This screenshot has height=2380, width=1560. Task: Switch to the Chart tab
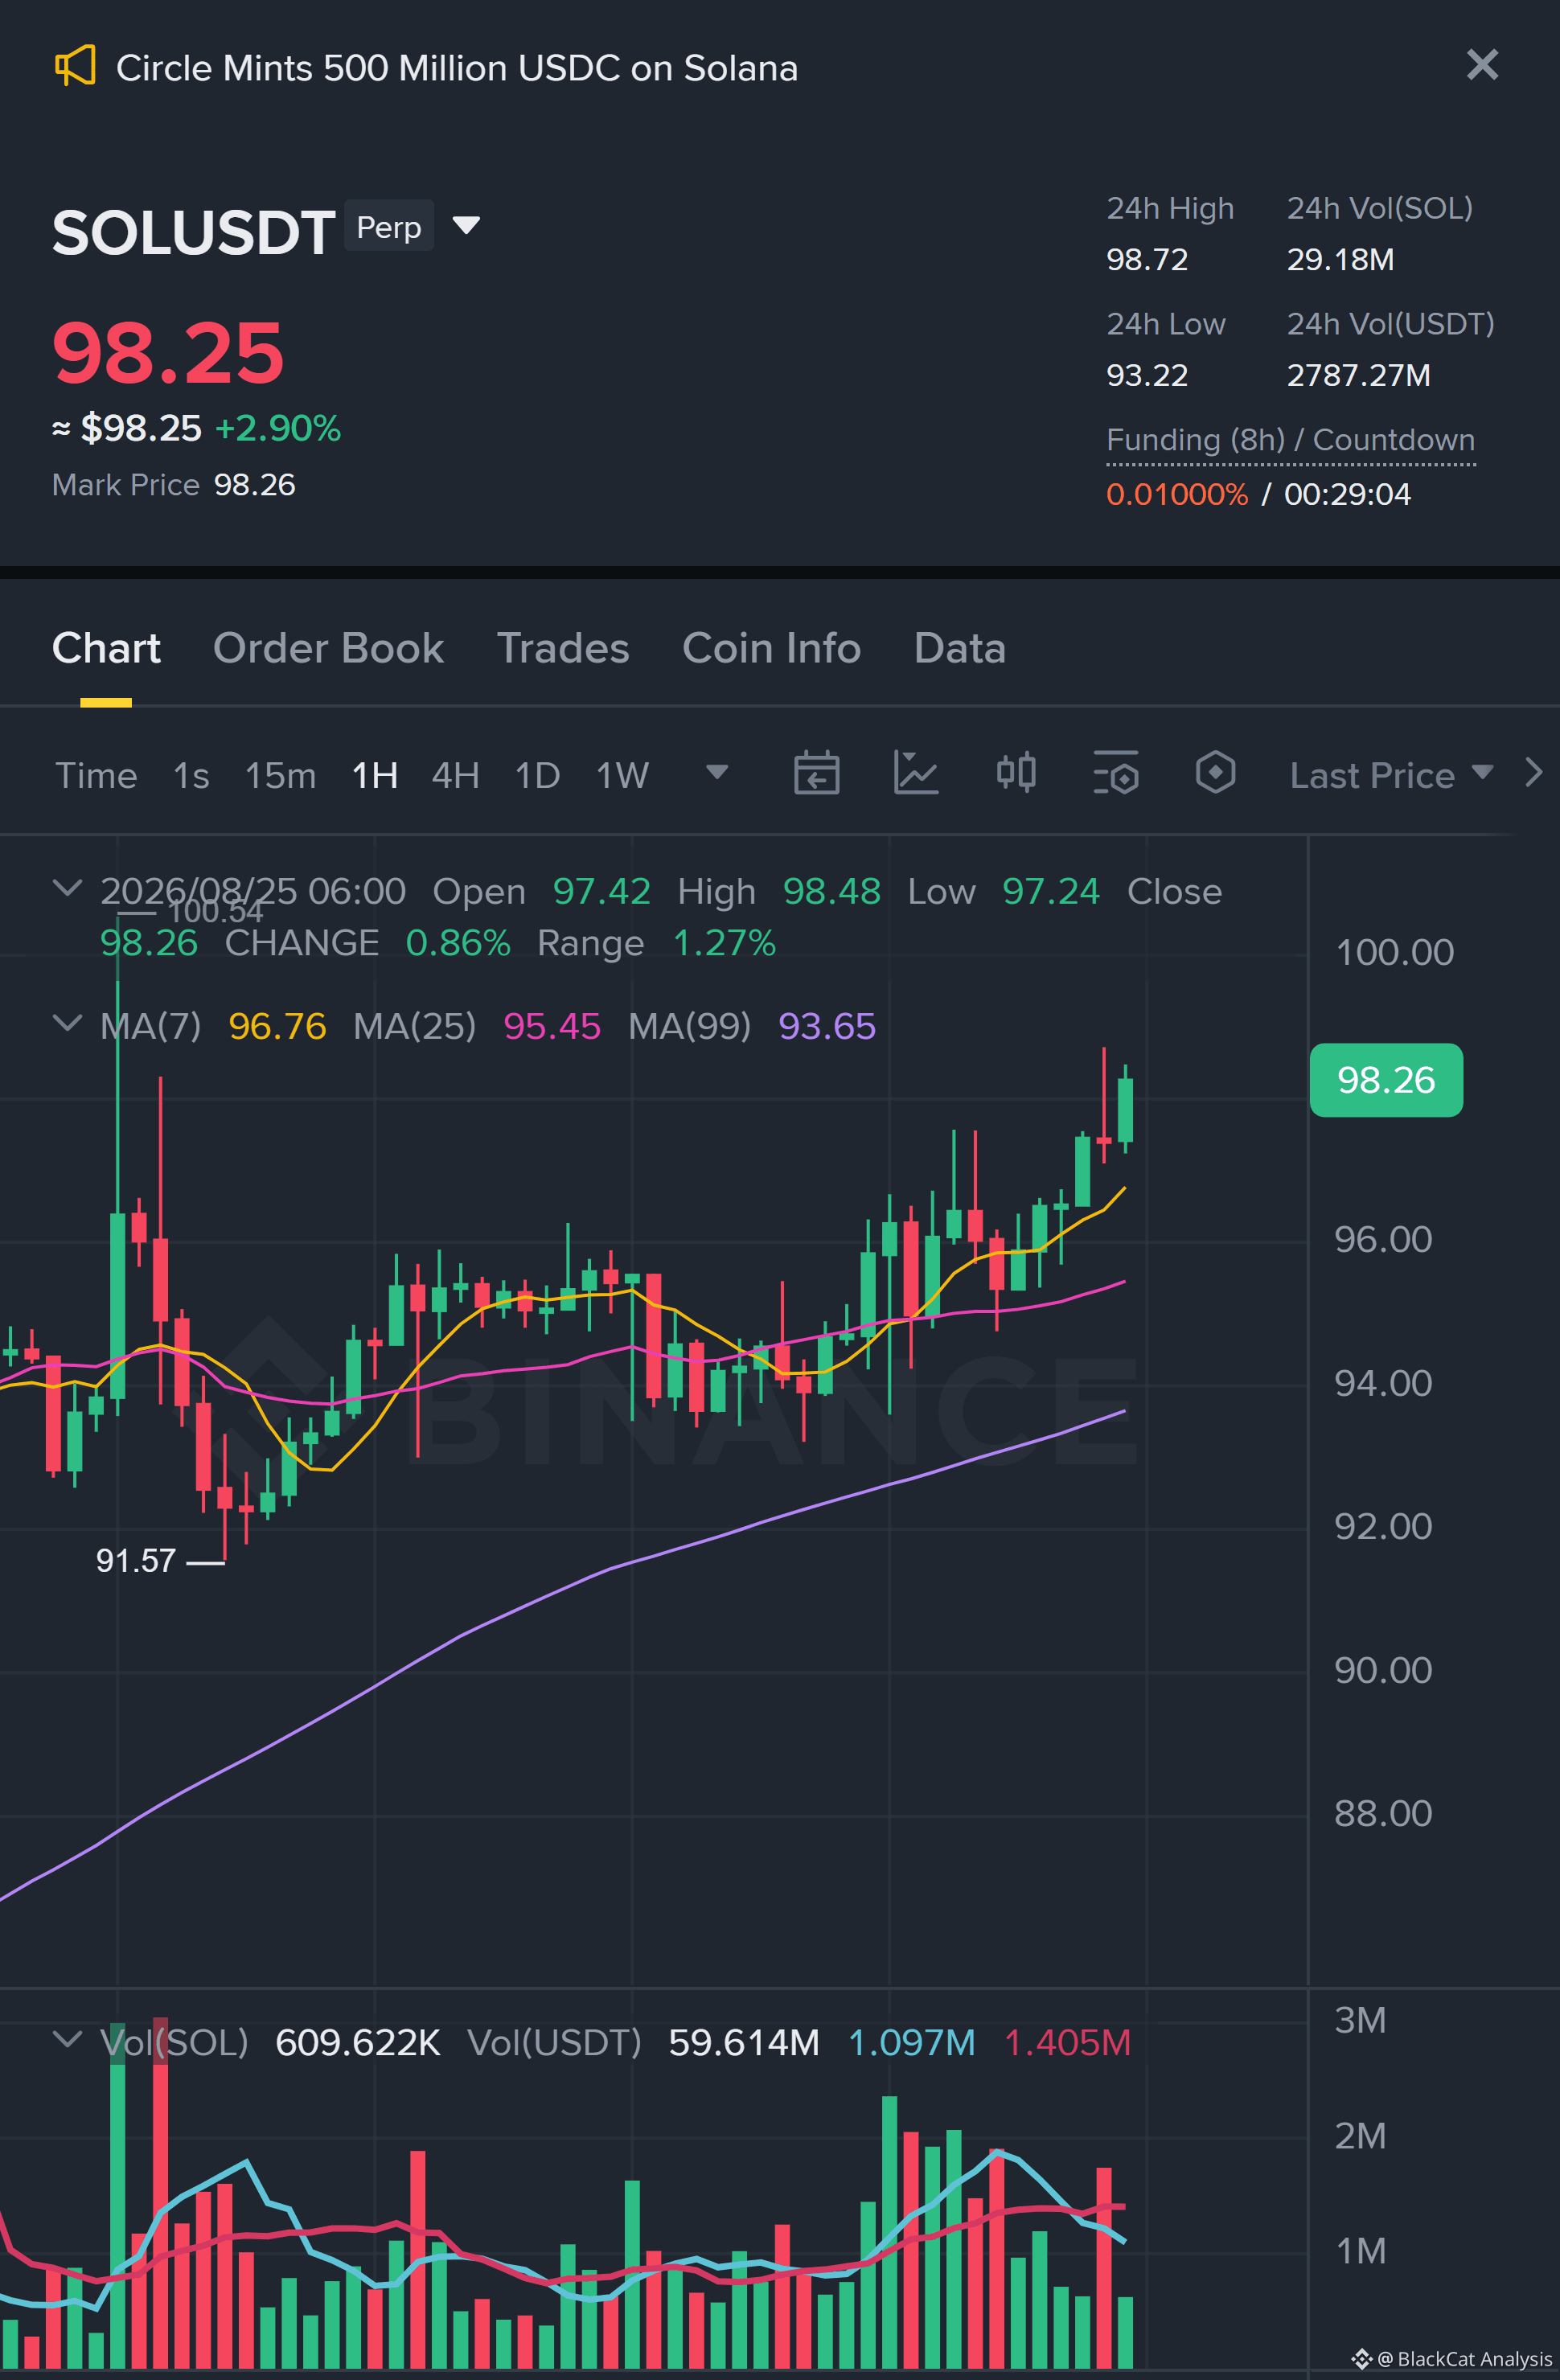coord(106,648)
